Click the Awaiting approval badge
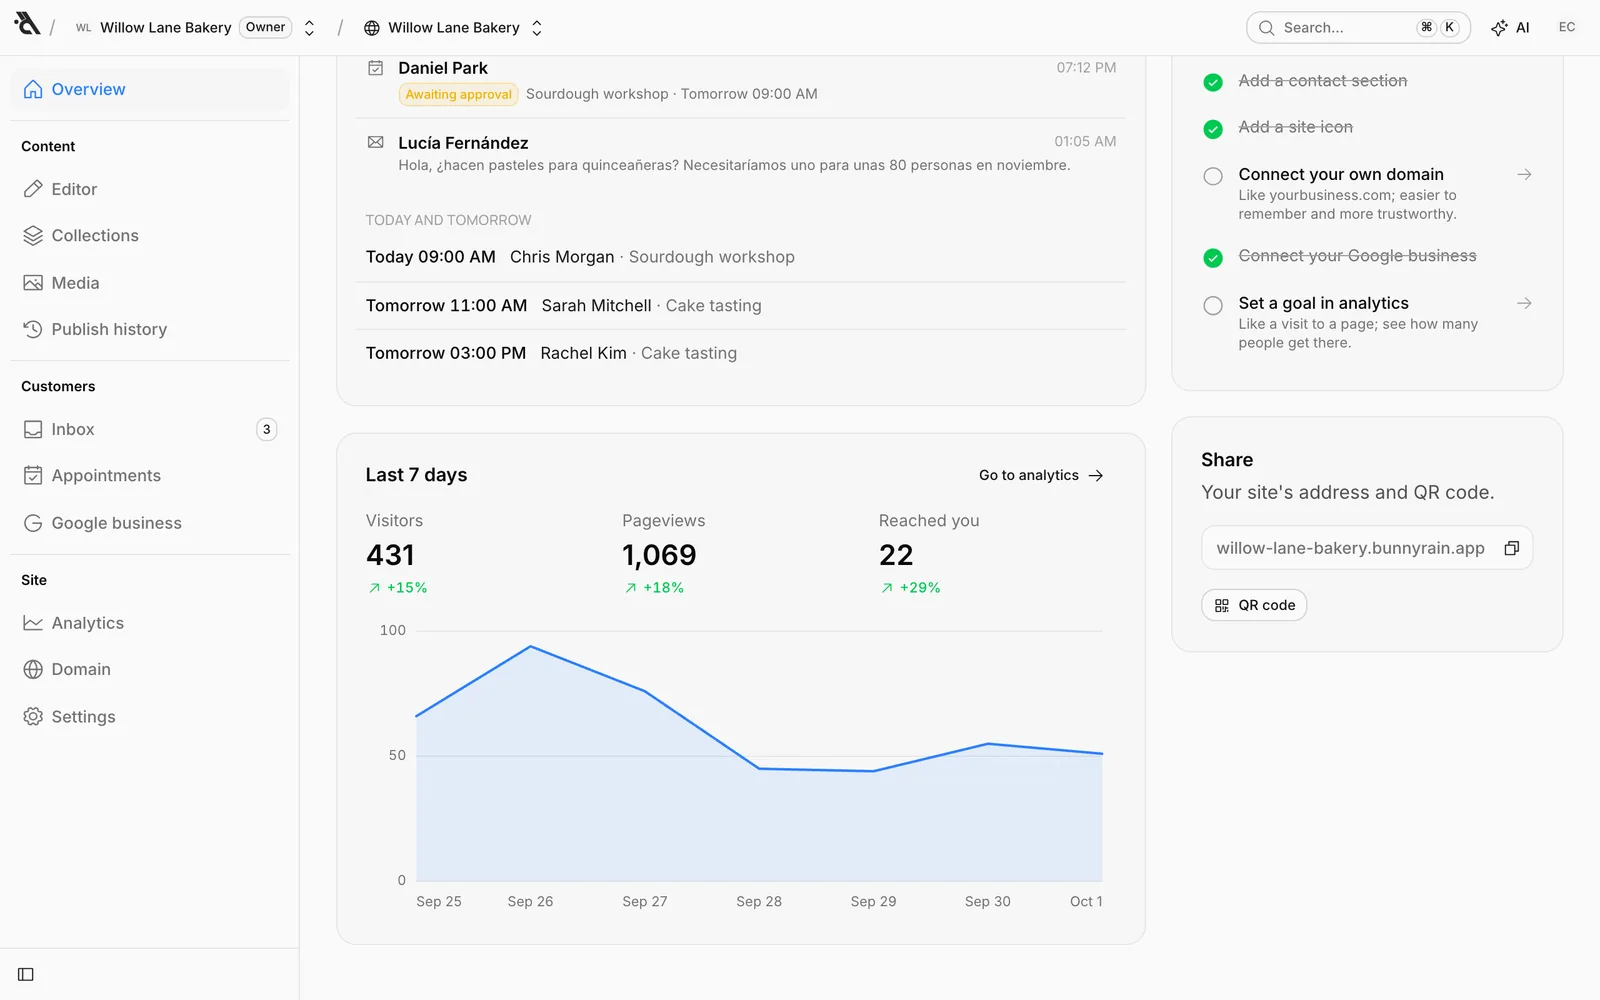 coord(459,94)
